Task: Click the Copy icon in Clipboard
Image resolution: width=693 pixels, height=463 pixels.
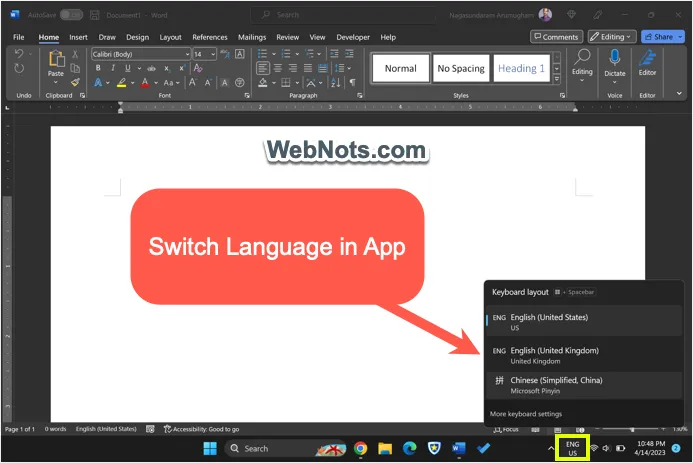Action: [75, 68]
